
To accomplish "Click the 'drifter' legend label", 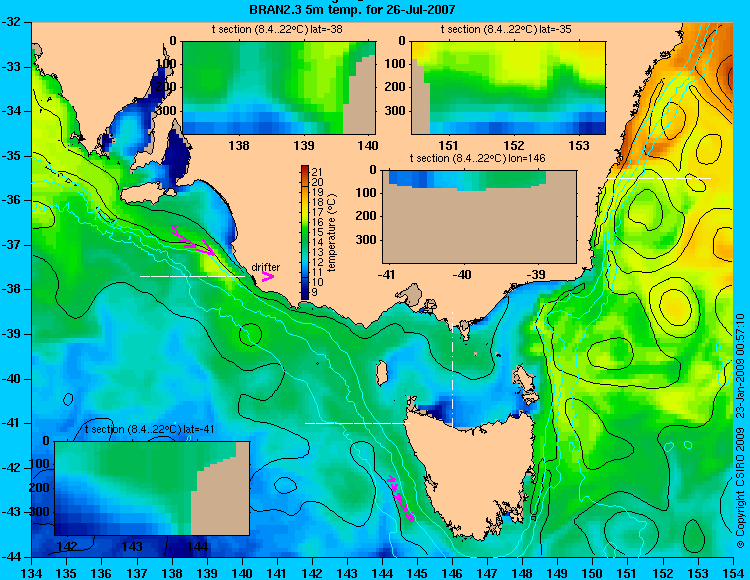I will pyautogui.click(x=265, y=267).
